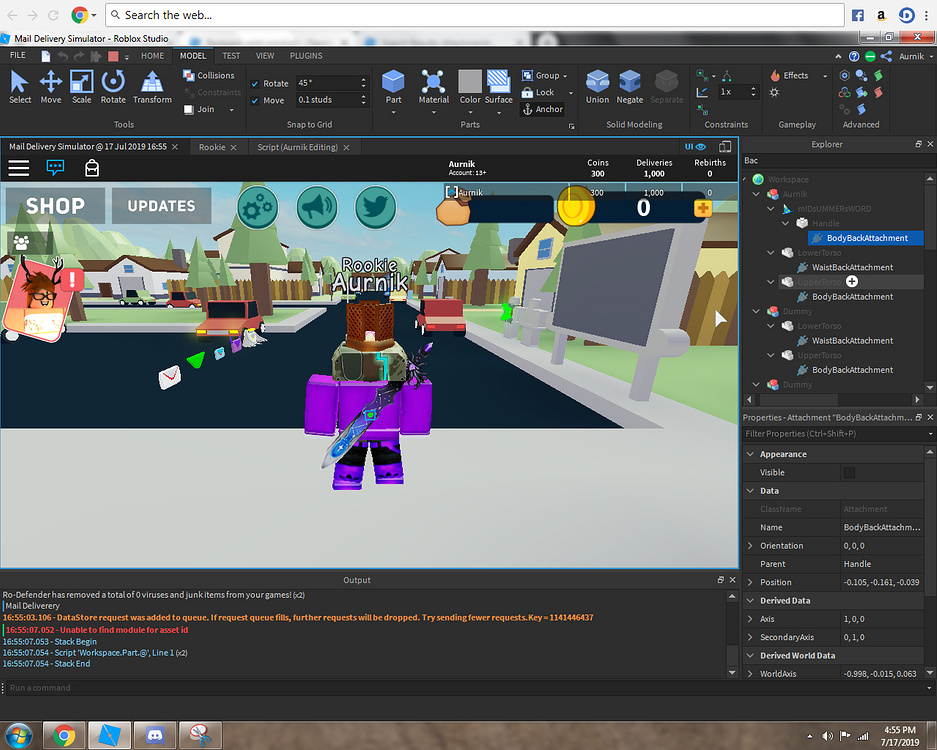Image resolution: width=937 pixels, height=750 pixels.
Task: Uncheck the Rotate snap checkbox
Action: 256,83
